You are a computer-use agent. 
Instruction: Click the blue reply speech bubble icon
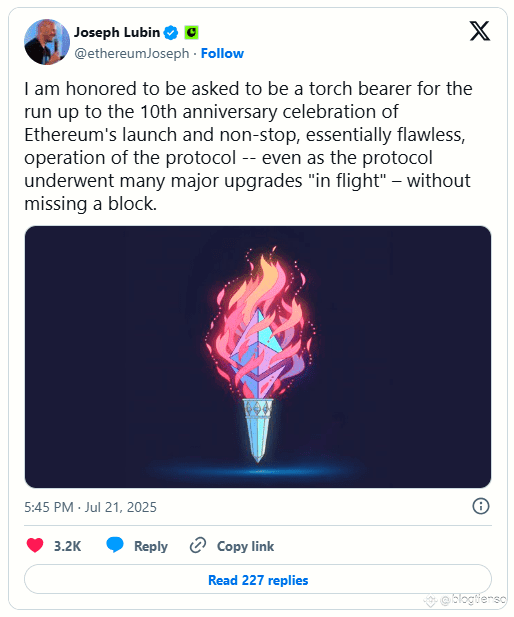coord(115,545)
